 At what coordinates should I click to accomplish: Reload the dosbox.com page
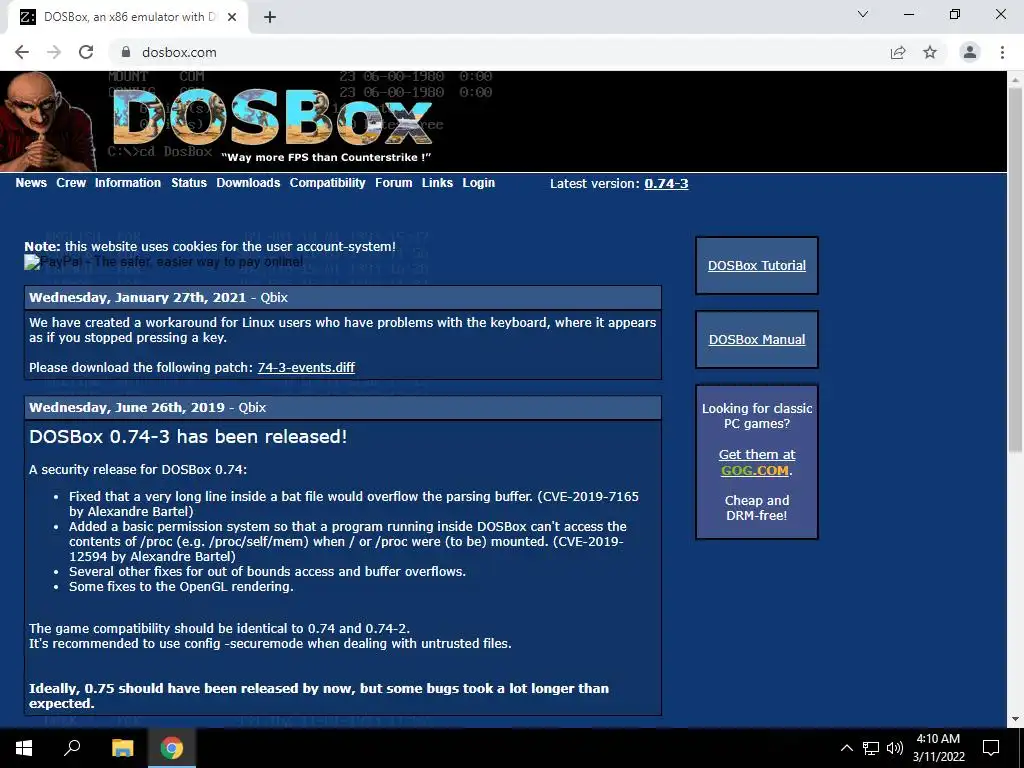tap(86, 52)
